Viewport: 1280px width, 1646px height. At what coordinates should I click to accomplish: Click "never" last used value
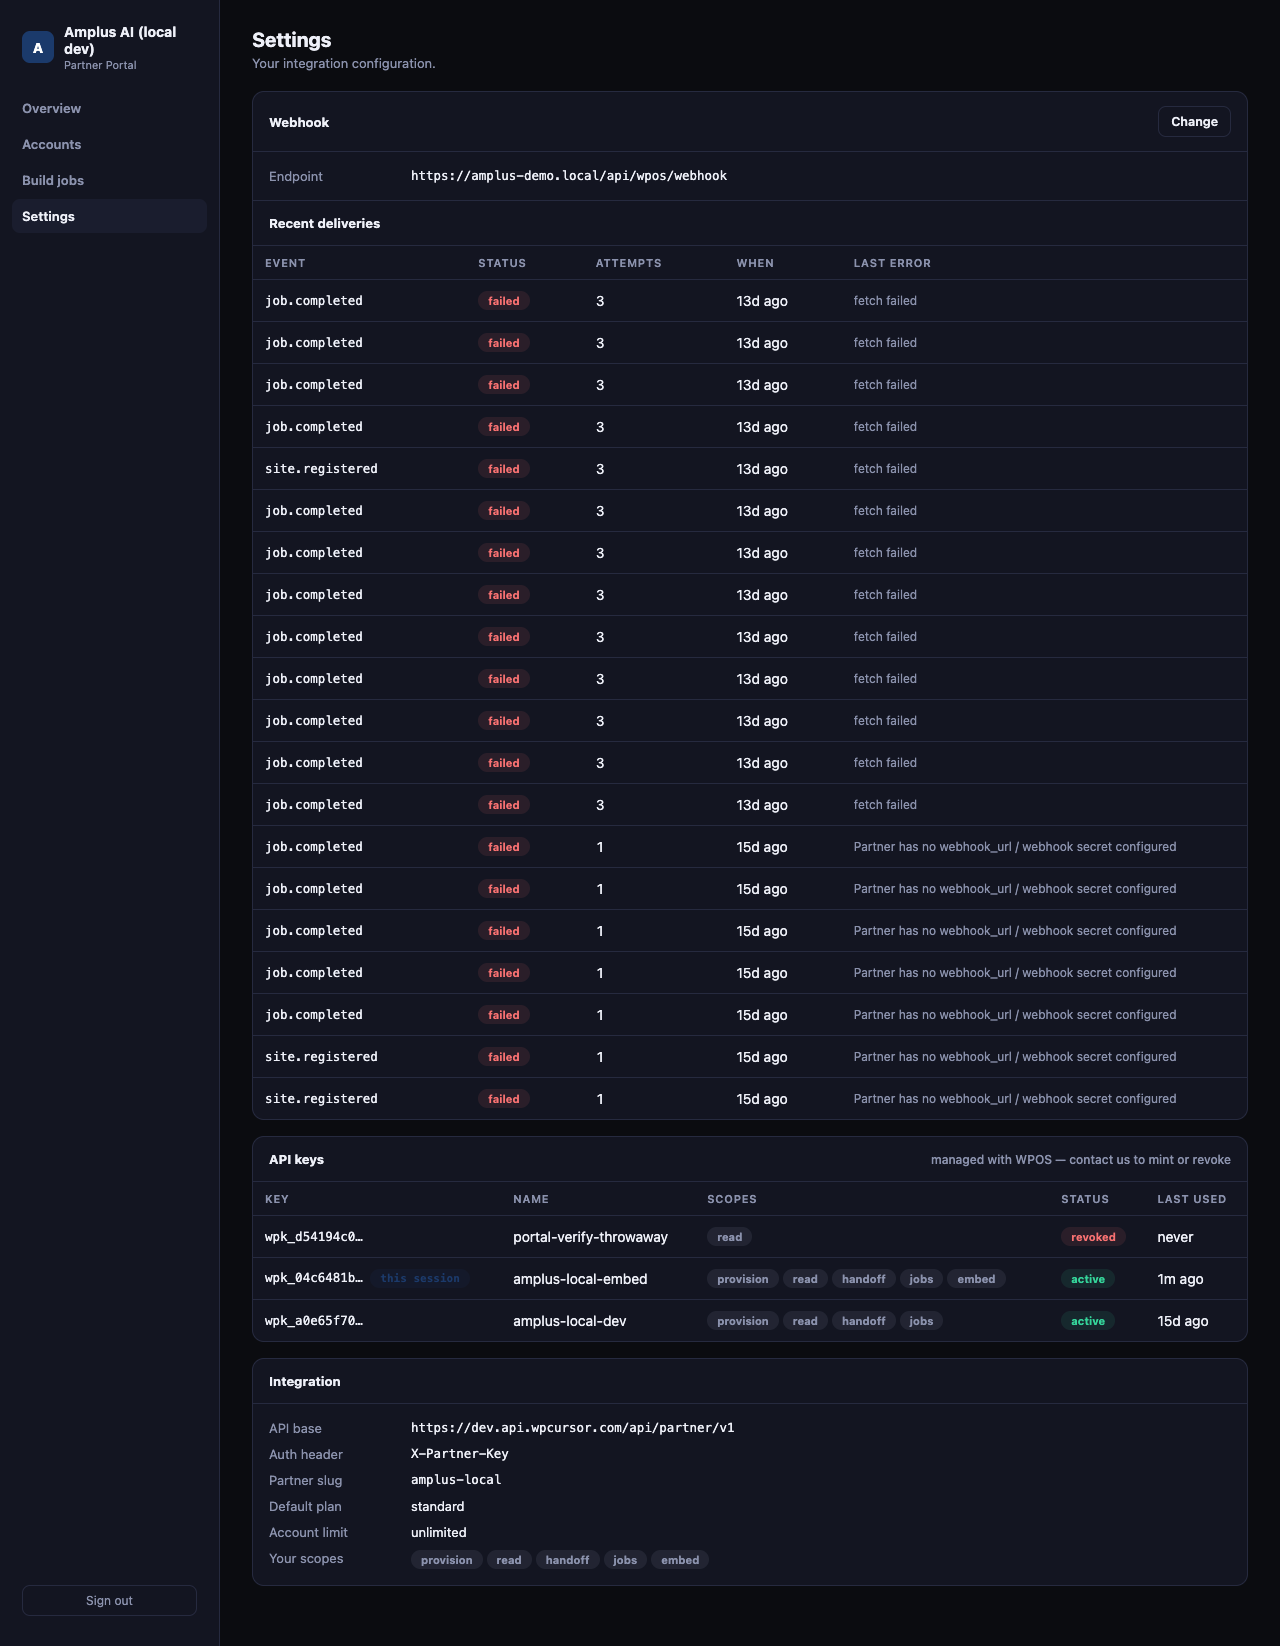click(1175, 1237)
